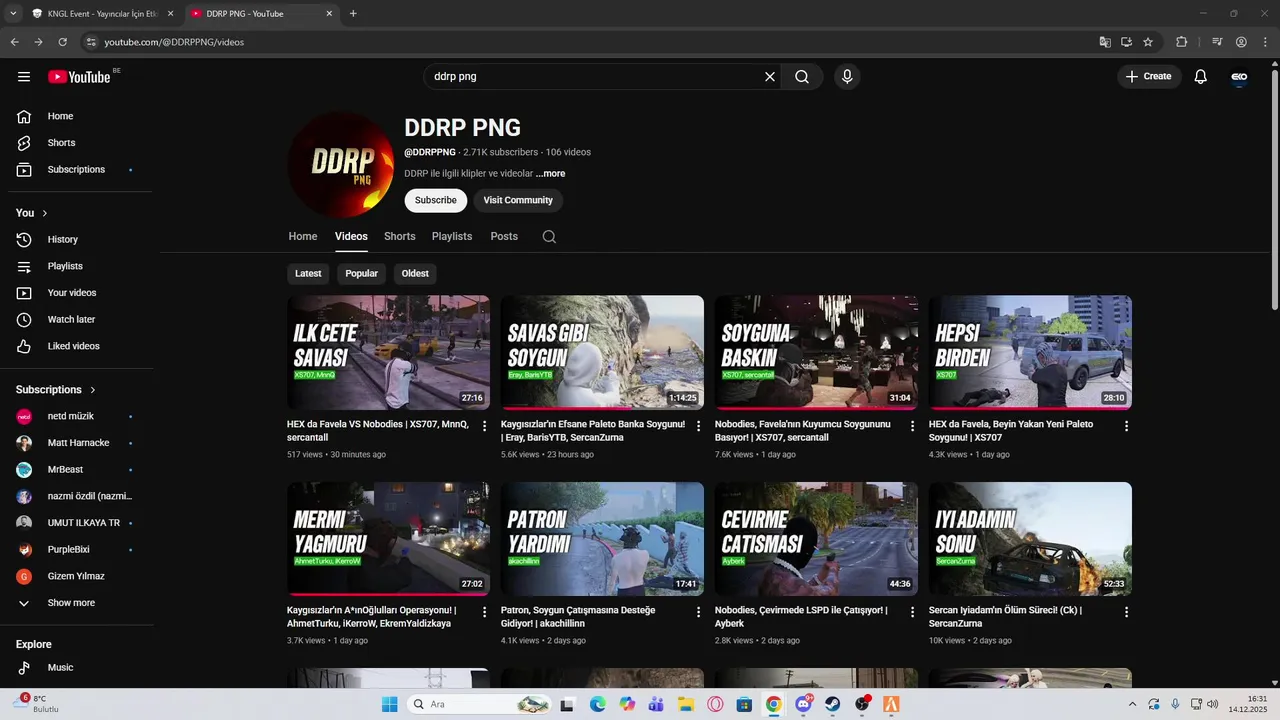Viewport: 1280px width, 720px height.
Task: Open more options for HEX da Favela VS Nobodies
Action: (485, 426)
